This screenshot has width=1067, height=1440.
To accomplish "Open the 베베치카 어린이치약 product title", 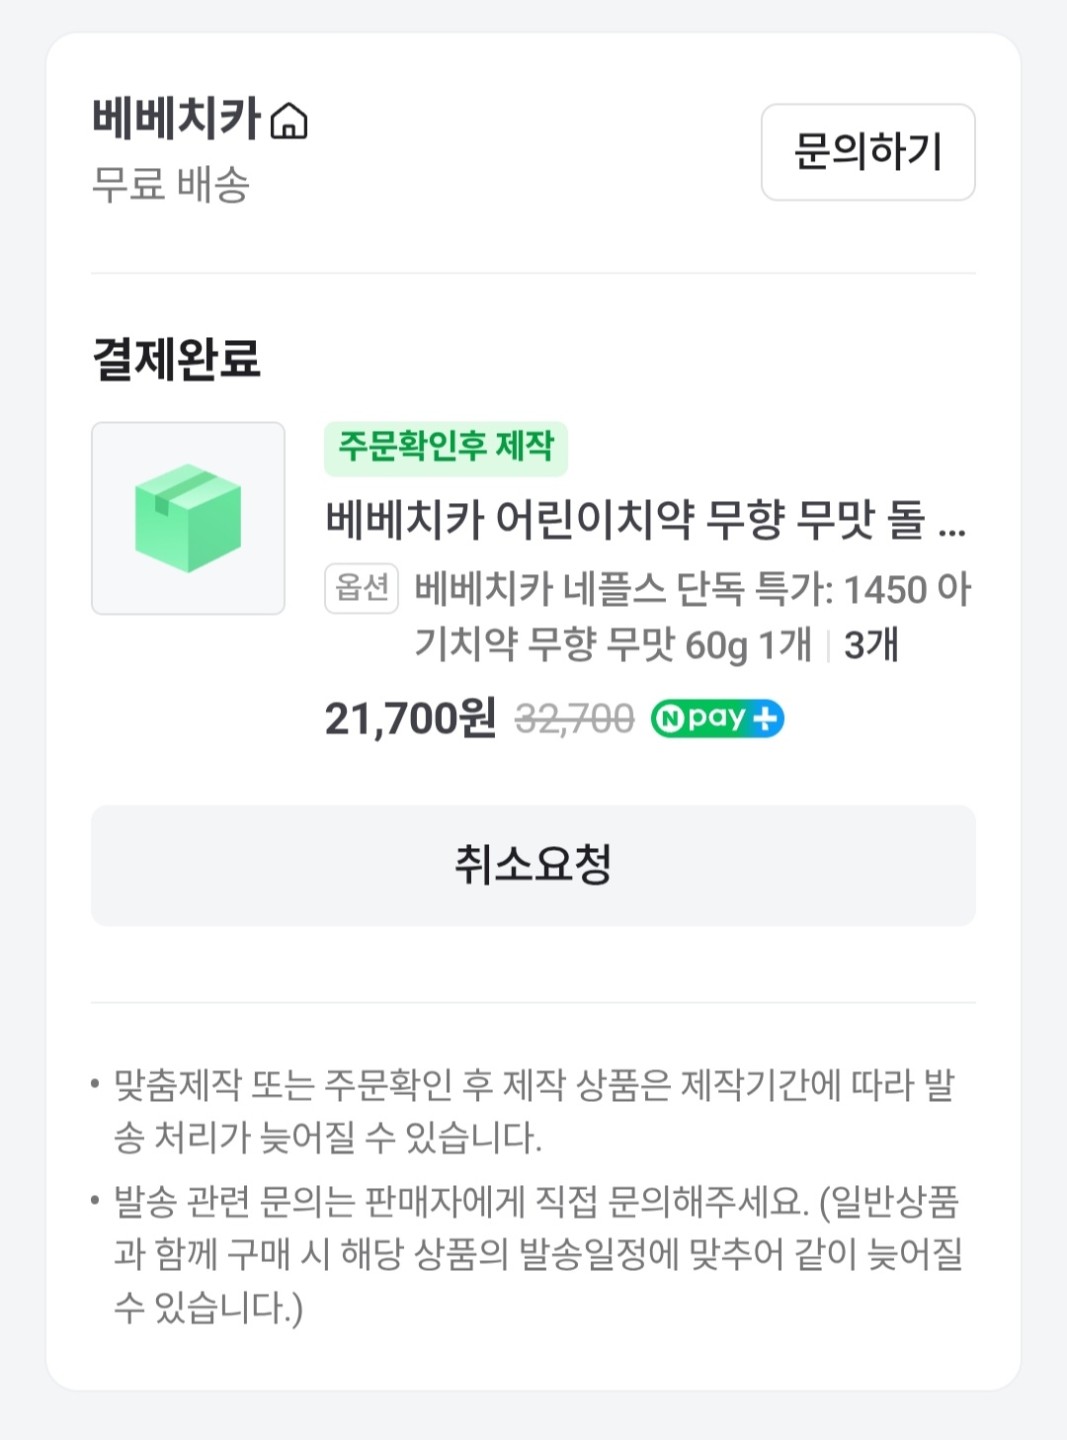I will click(625, 520).
